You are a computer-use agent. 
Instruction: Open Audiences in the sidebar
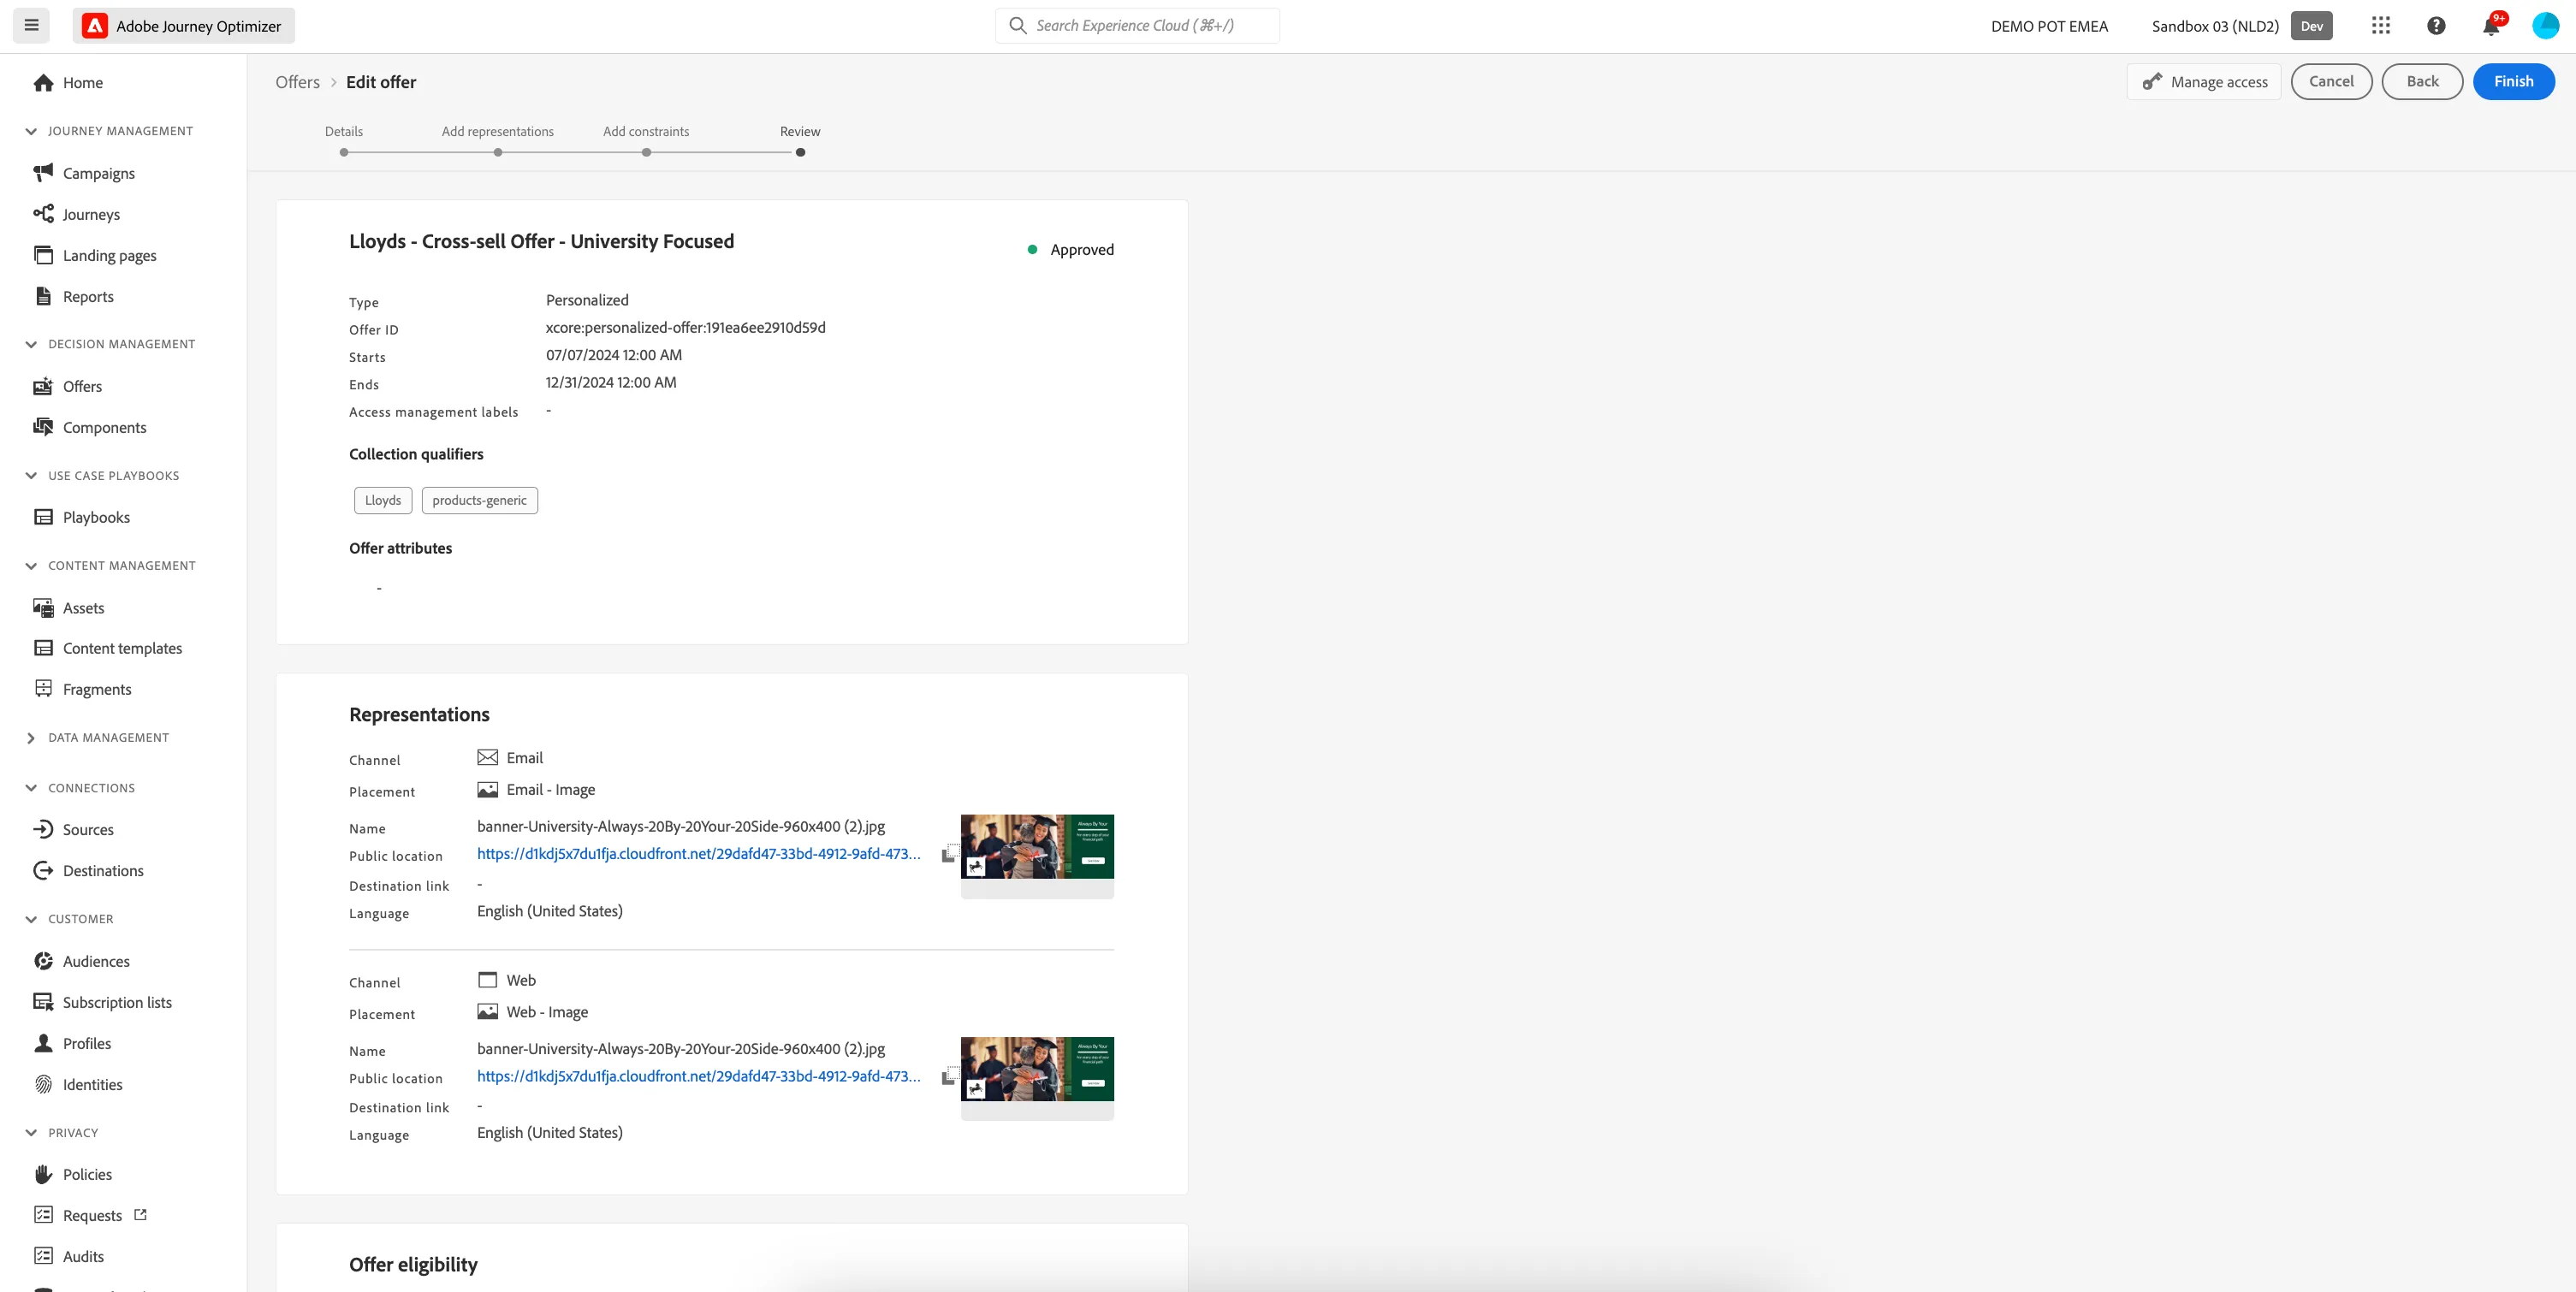coord(81,961)
